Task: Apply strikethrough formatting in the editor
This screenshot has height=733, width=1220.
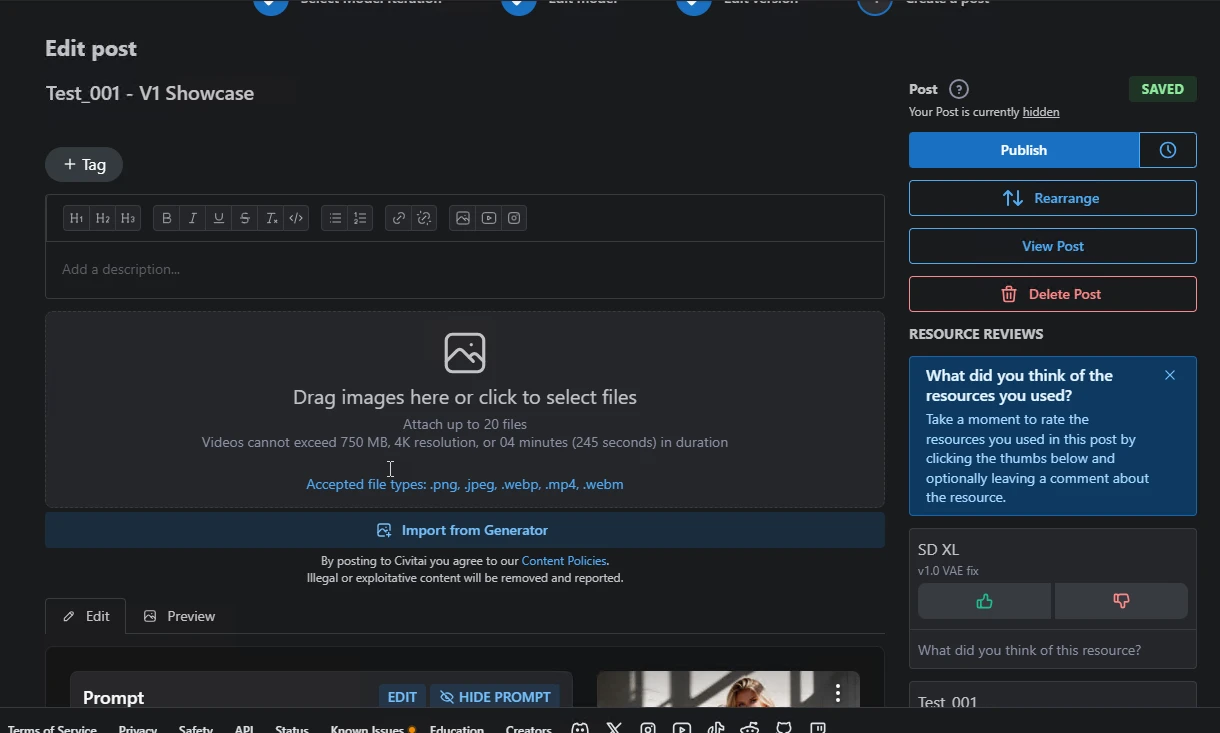Action: coord(245,218)
